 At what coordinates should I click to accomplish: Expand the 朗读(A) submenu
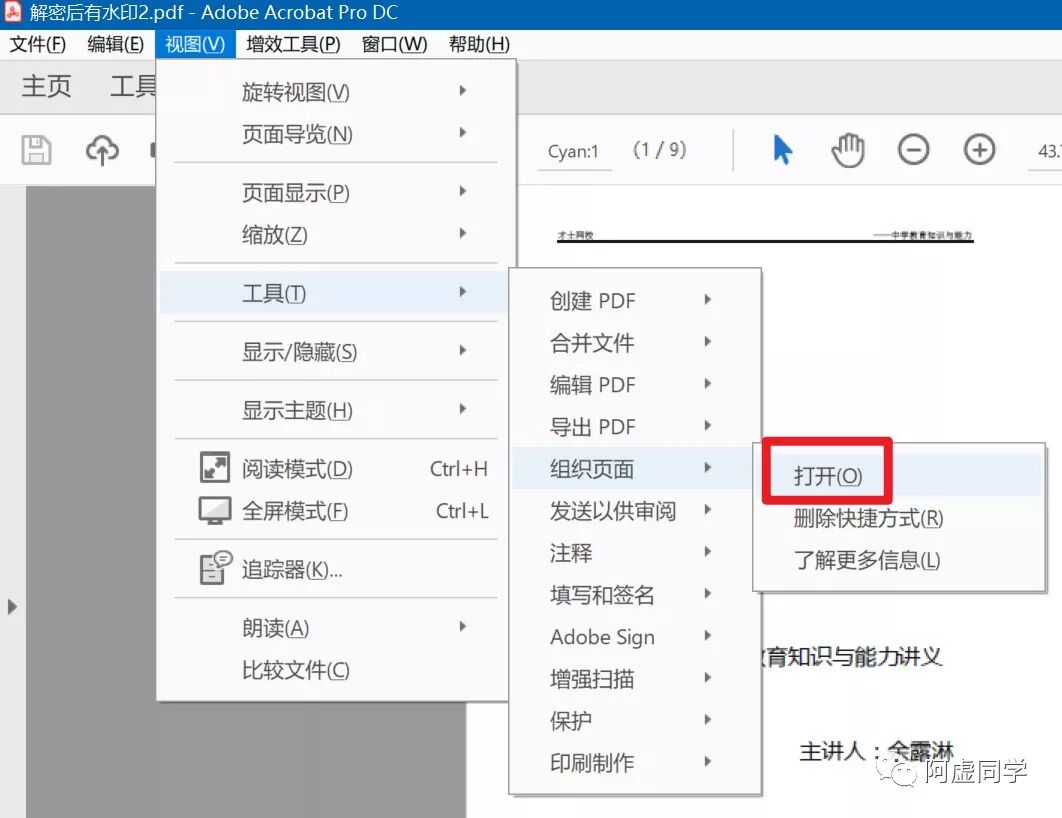[x=335, y=628]
